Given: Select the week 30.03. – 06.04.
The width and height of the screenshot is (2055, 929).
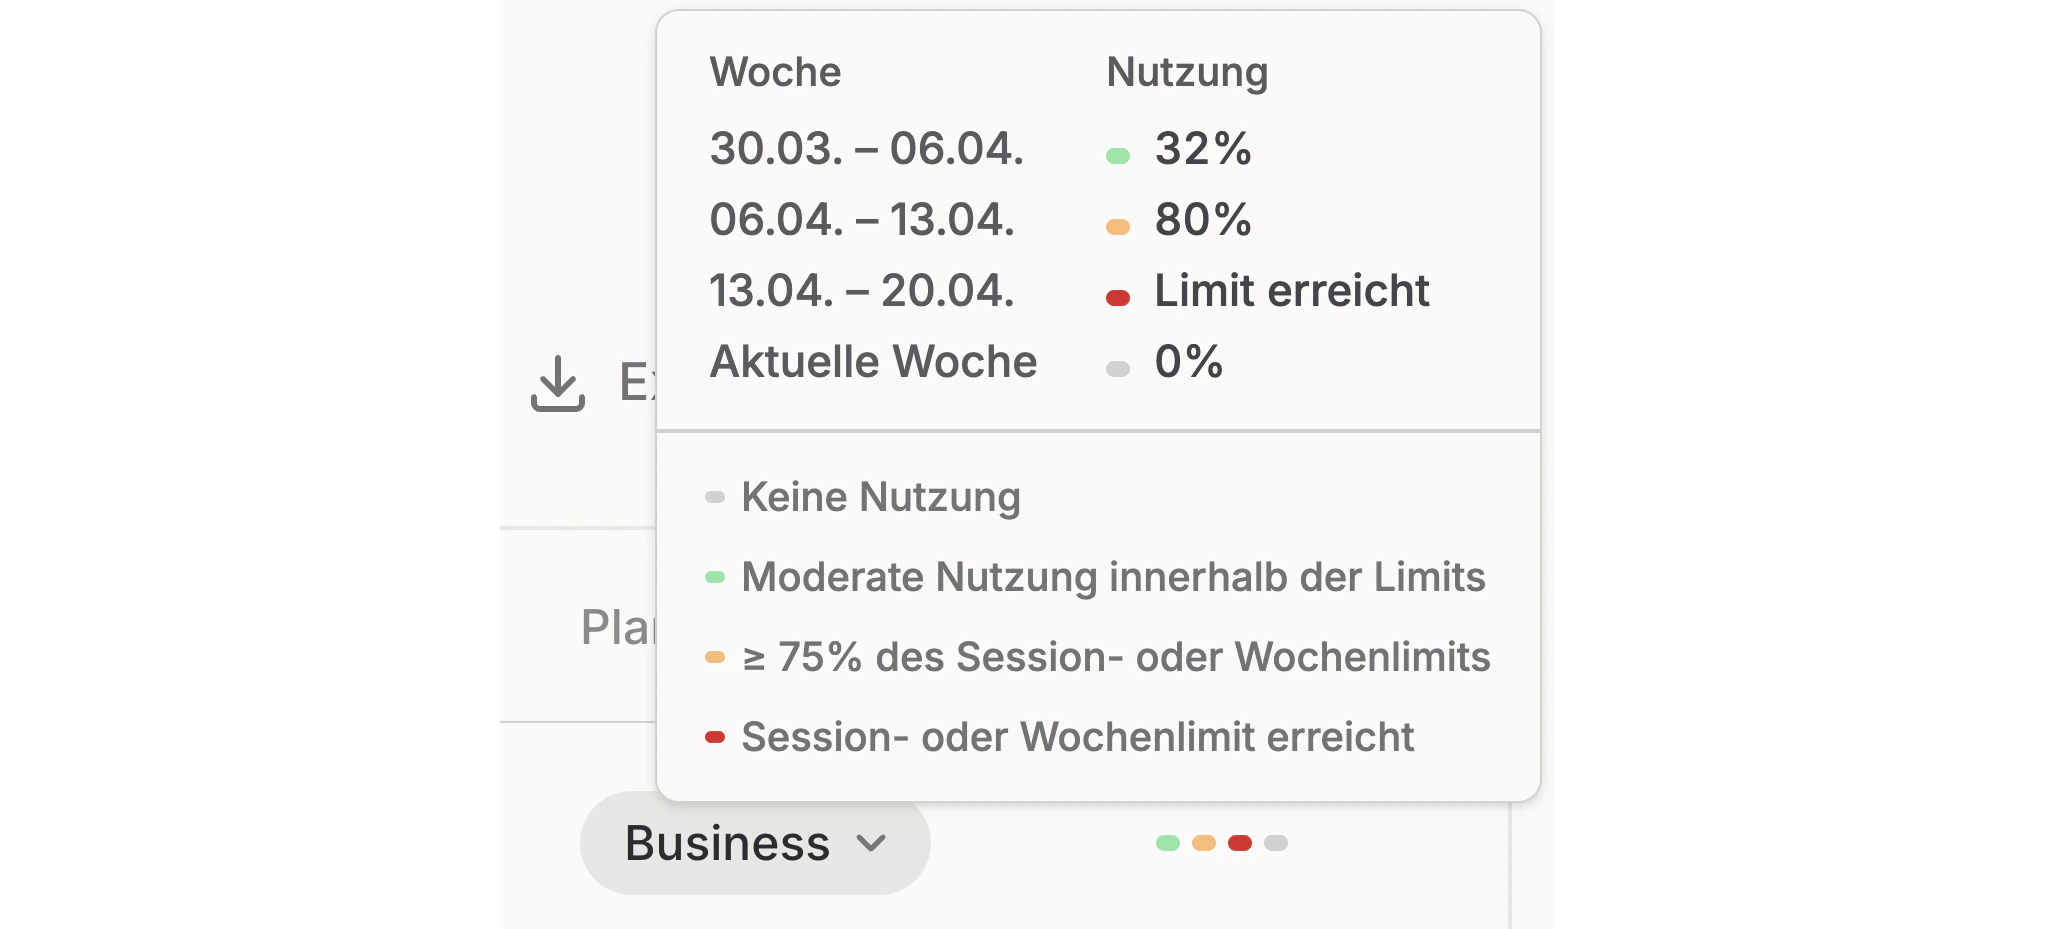Looking at the screenshot, I should [866, 152].
